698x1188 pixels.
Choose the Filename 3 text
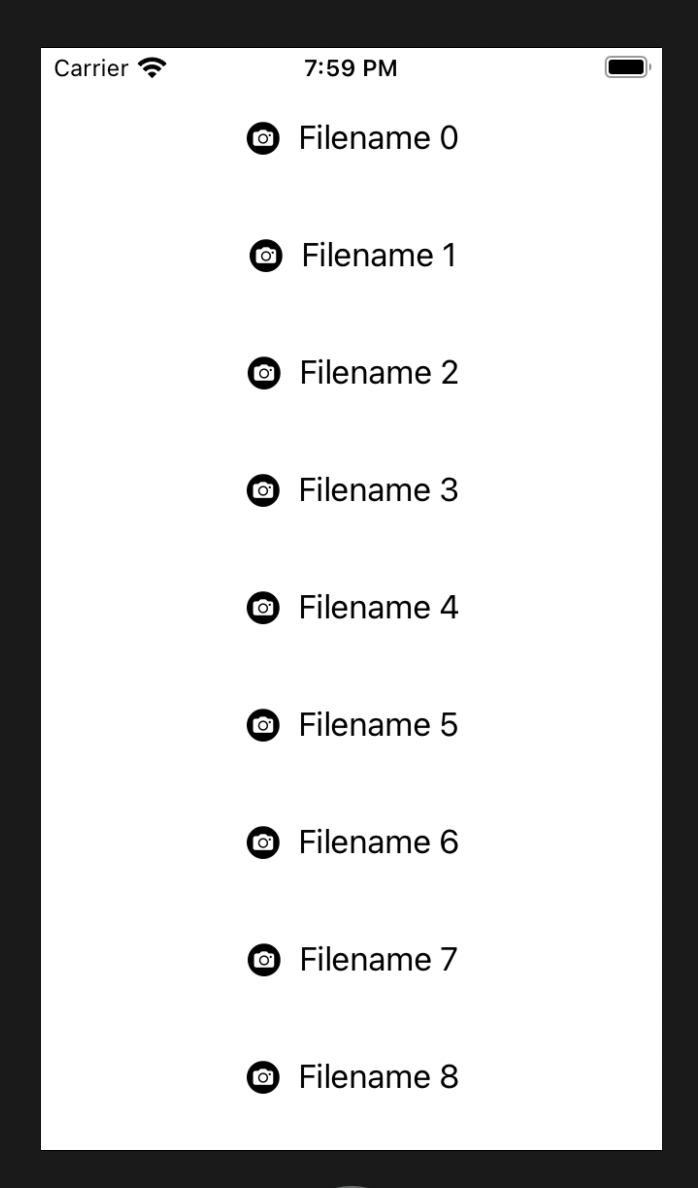[x=378, y=490]
